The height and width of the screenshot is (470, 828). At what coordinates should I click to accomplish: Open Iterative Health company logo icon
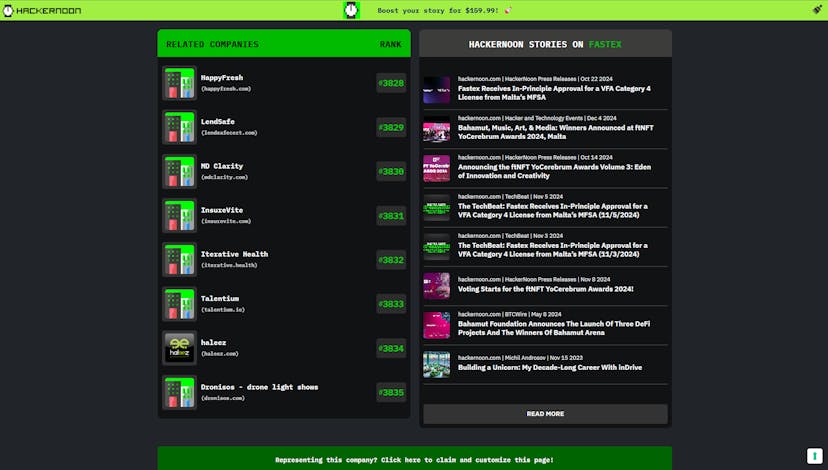(x=180, y=260)
